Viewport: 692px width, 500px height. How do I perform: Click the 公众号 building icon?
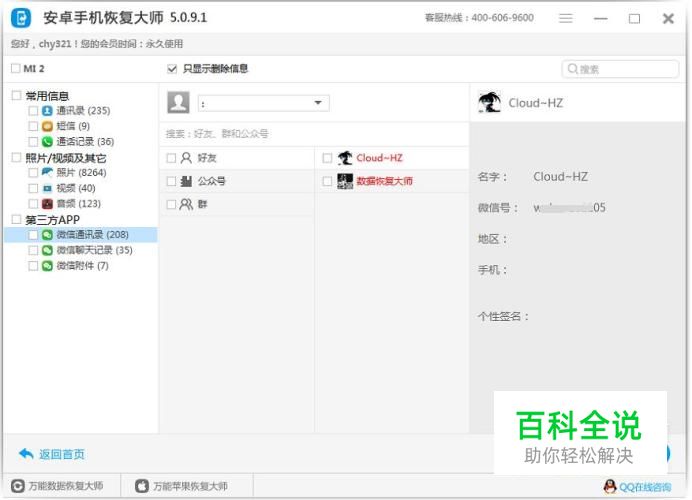pyautogui.click(x=186, y=181)
